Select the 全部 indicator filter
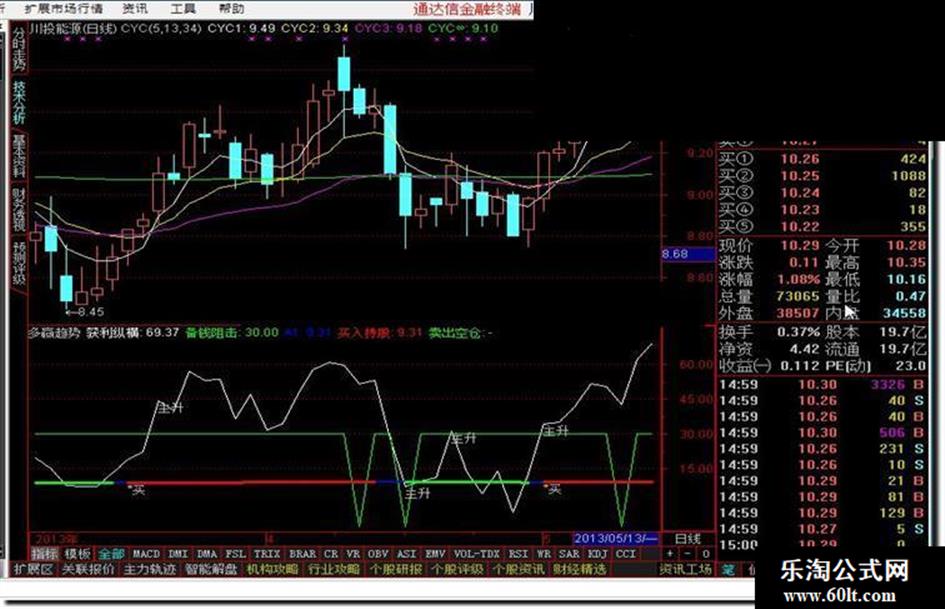Viewport: 945px width, 609px height. (111, 554)
